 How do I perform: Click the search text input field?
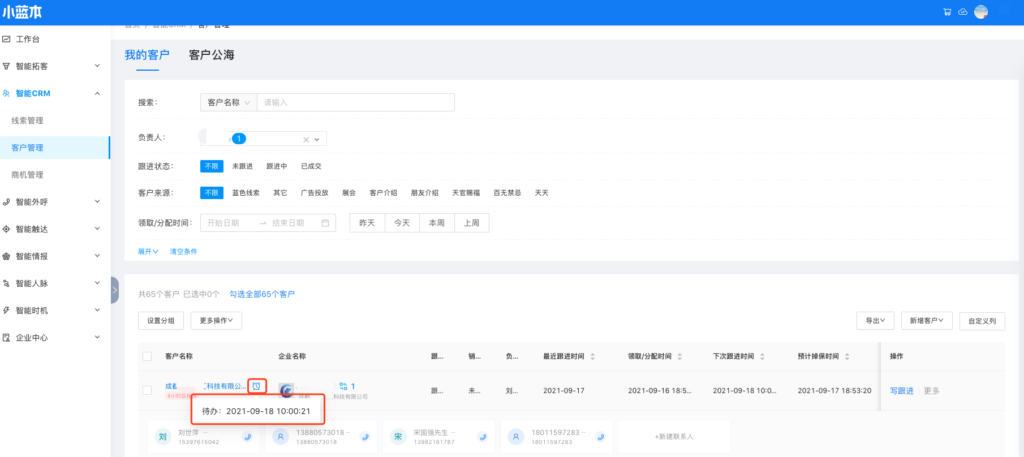click(355, 102)
